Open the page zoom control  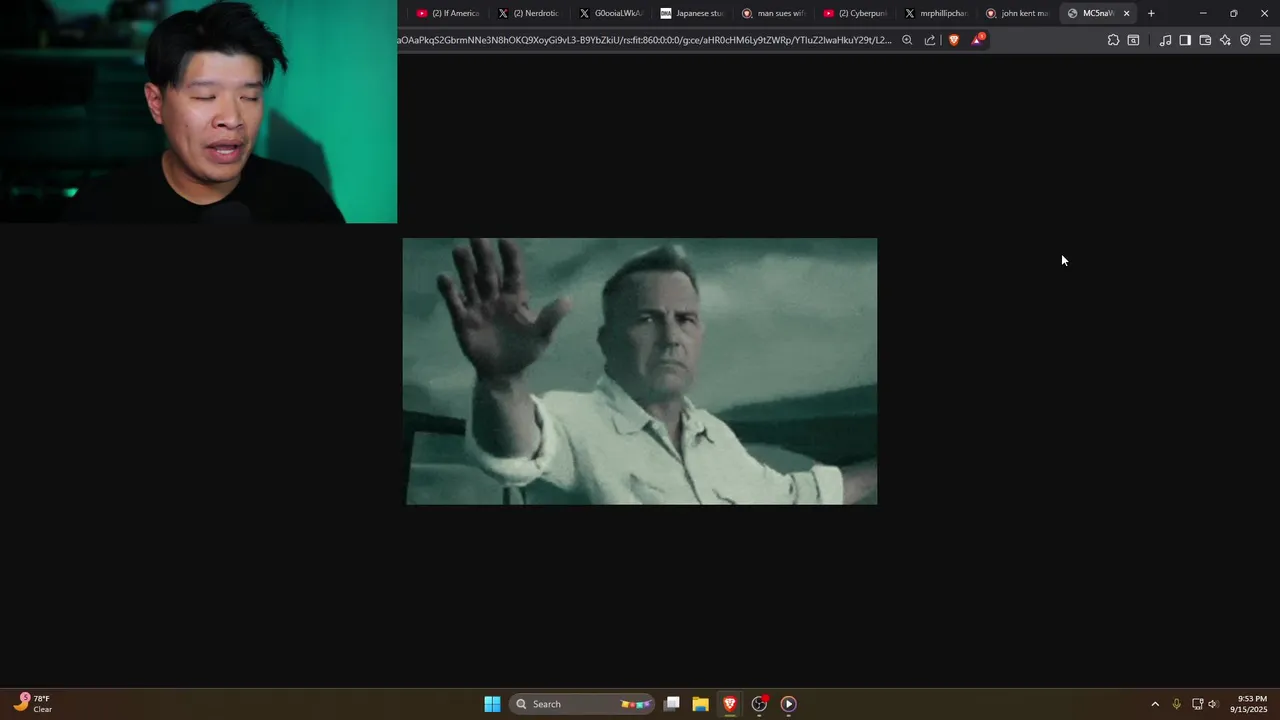click(x=907, y=40)
